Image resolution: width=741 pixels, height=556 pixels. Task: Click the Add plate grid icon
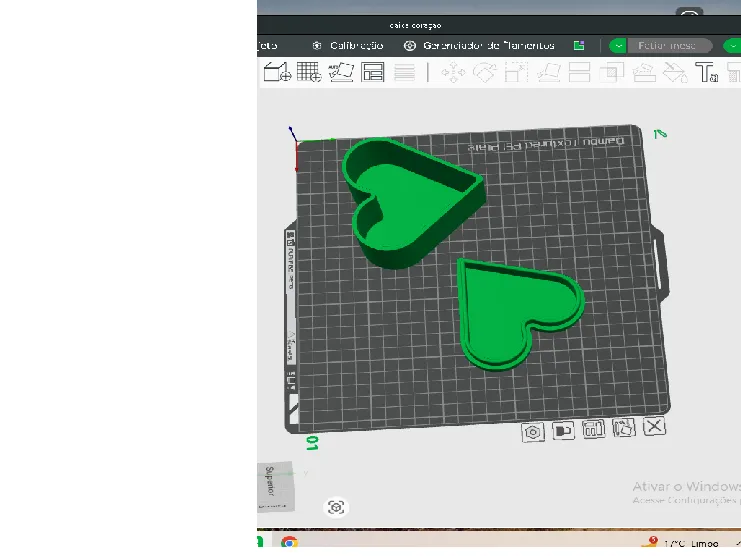309,72
